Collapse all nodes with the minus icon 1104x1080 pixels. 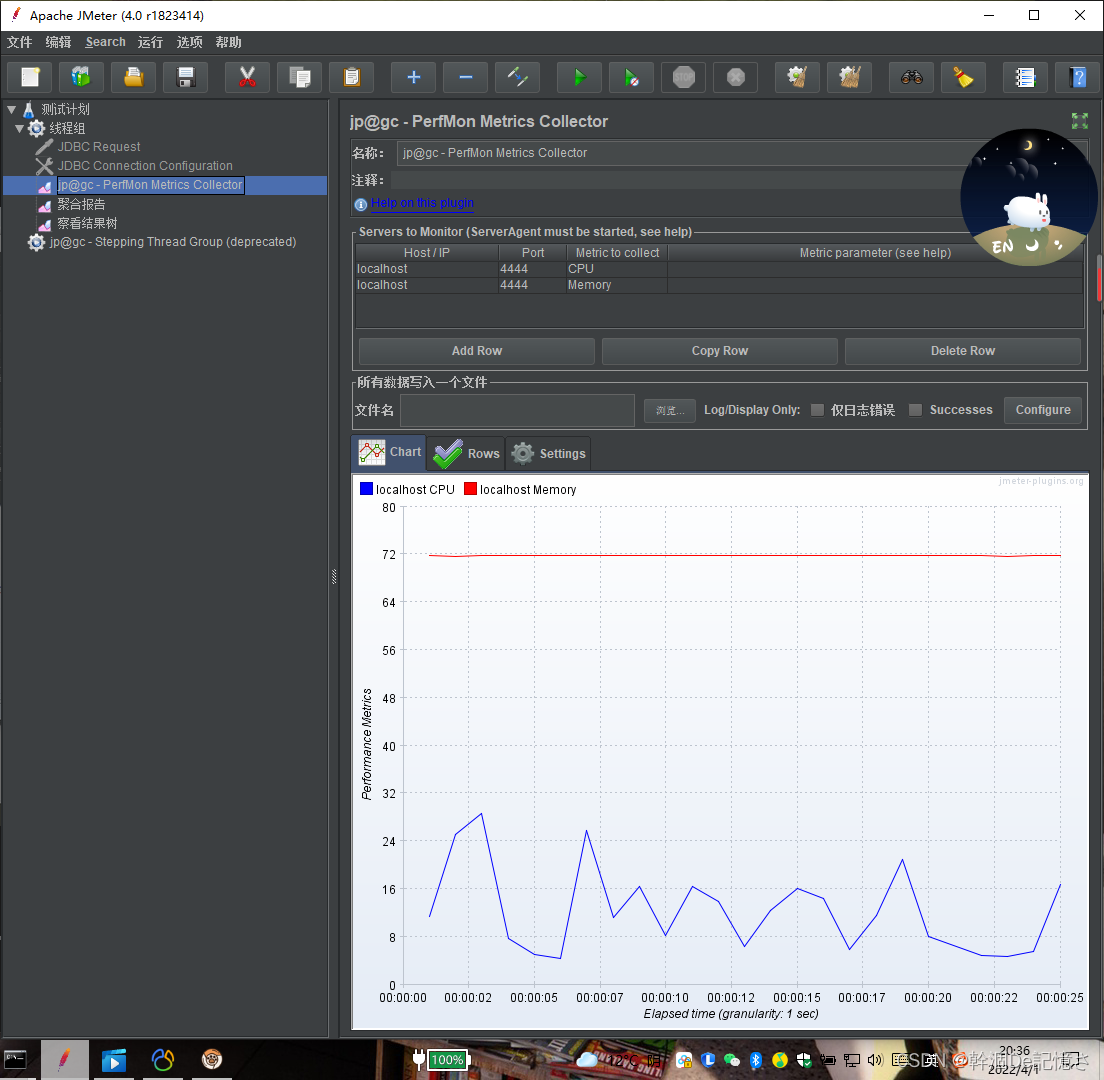click(465, 77)
